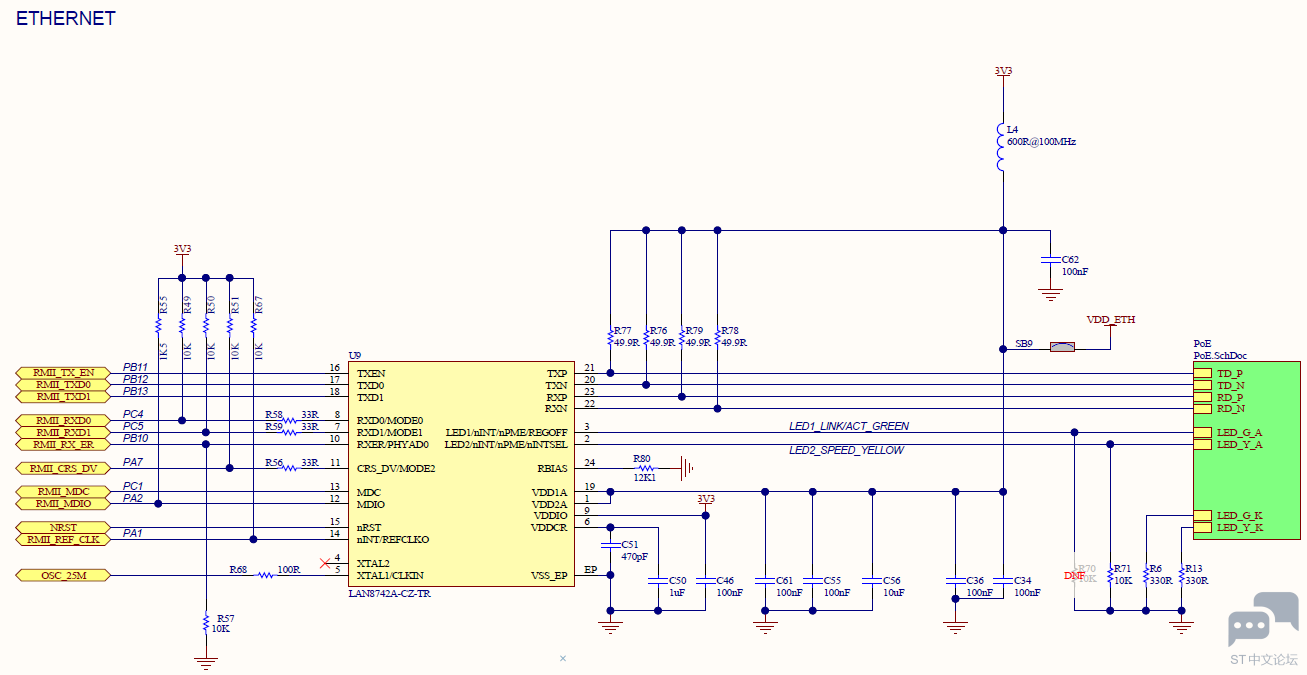Image resolution: width=1307 pixels, height=675 pixels.
Task: Select the RMII_REF_CLK port
Action: click(63, 540)
